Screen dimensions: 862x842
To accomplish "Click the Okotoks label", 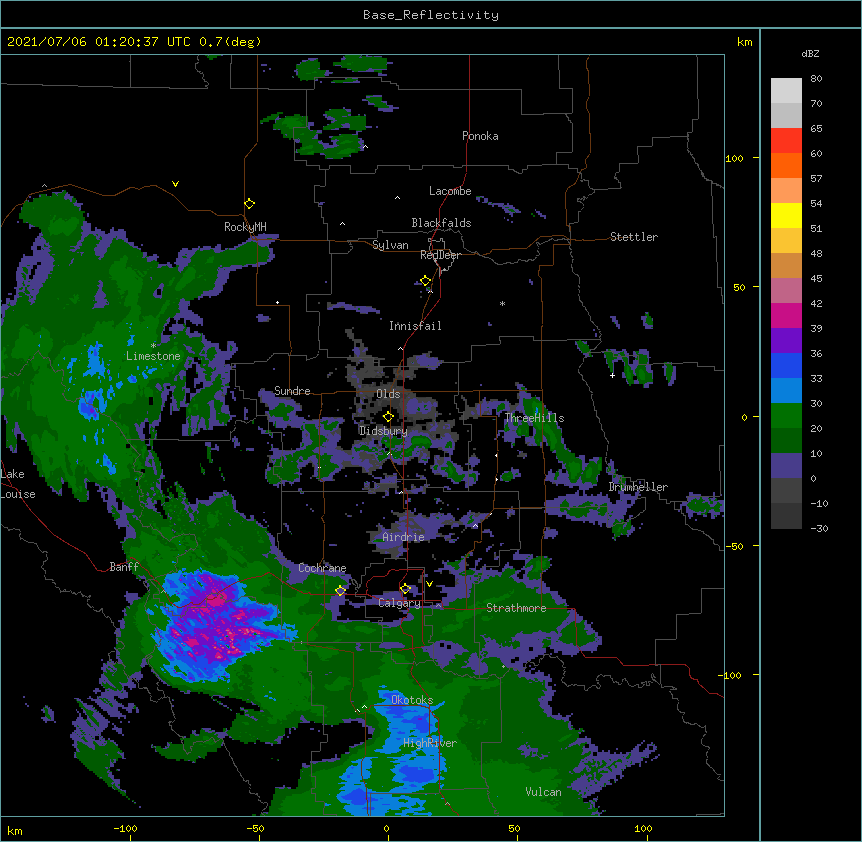I will point(412,700).
